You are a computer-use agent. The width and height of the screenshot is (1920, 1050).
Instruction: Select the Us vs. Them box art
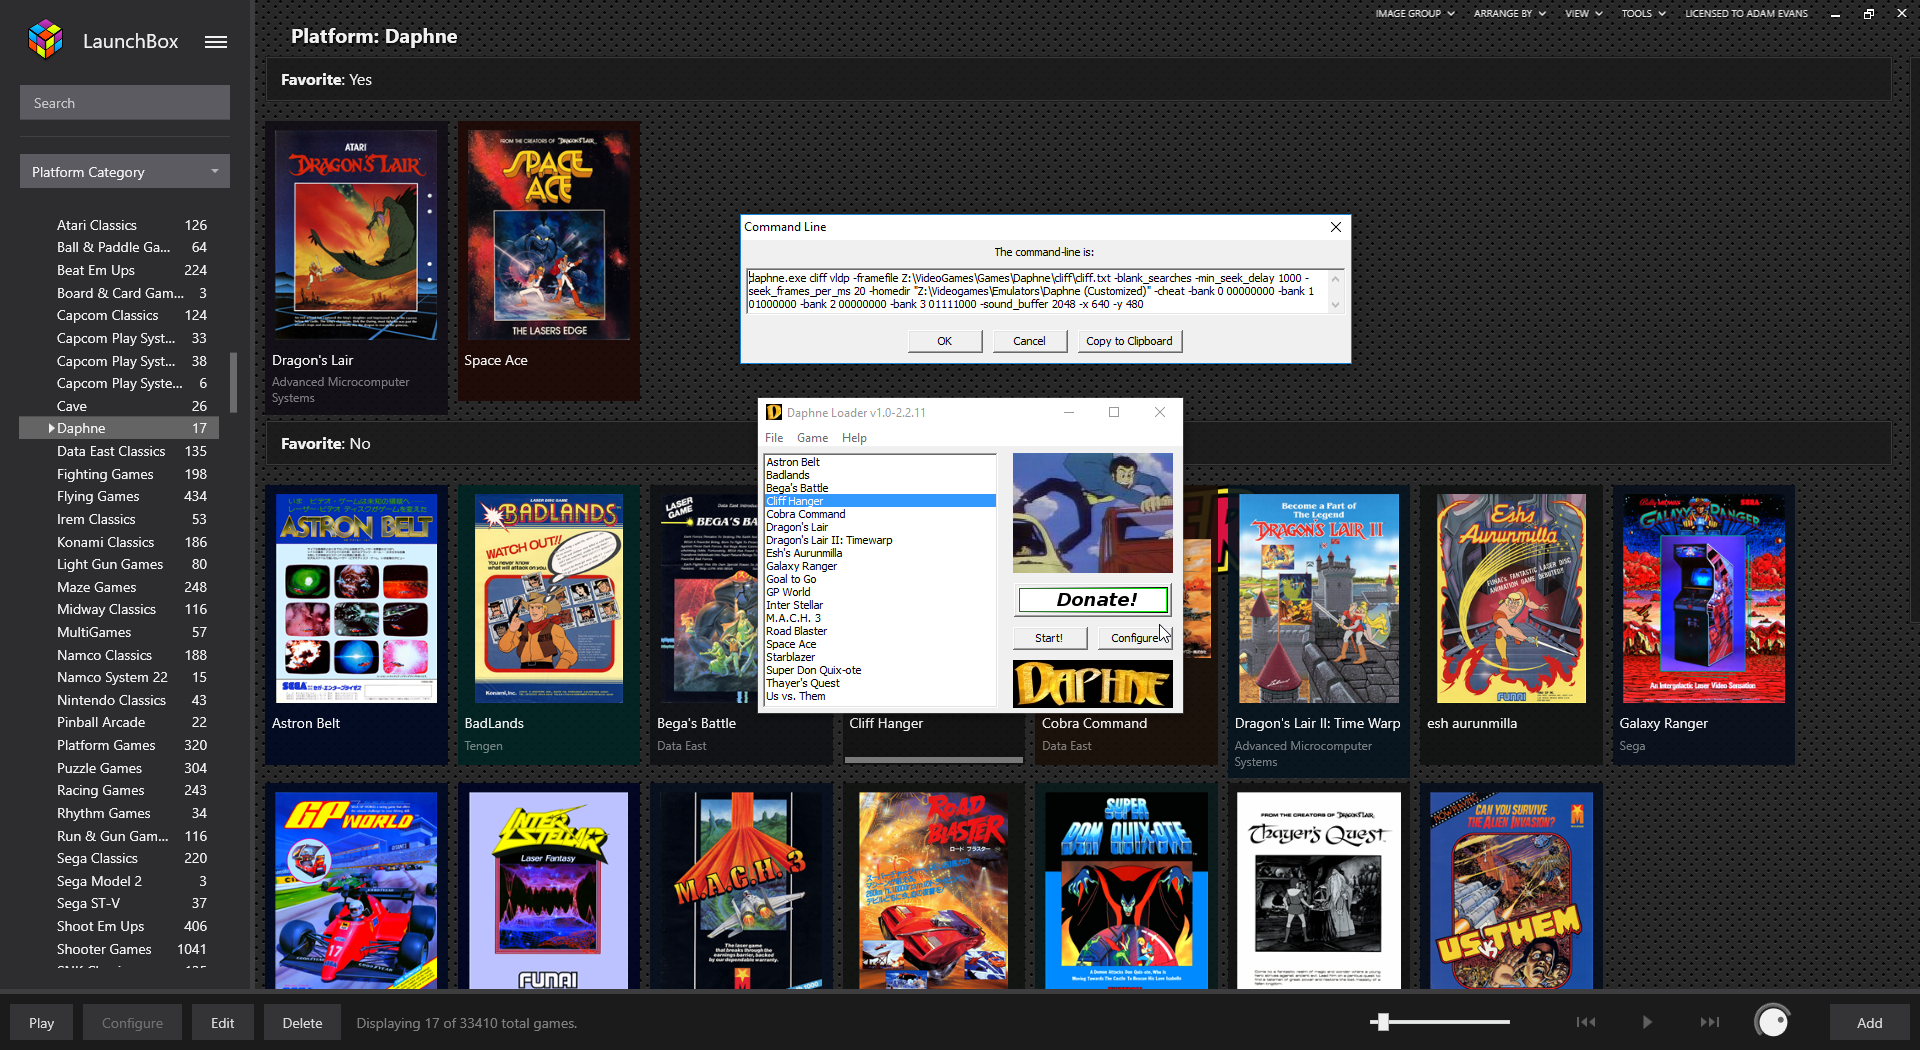[x=1511, y=890]
